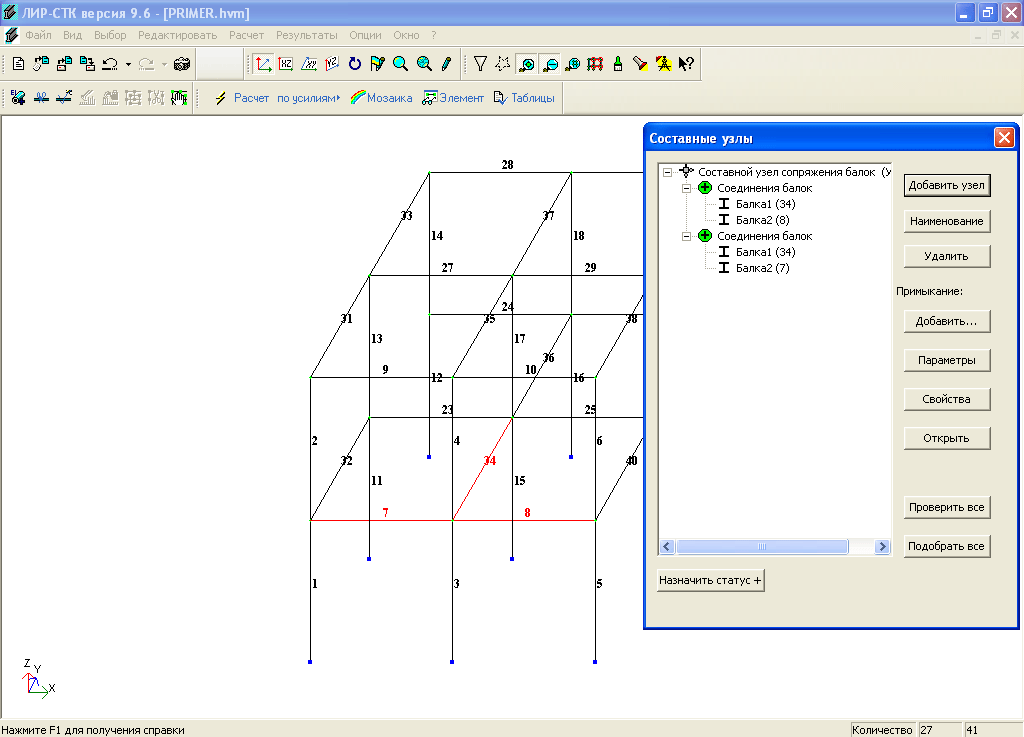
Task: Click the filter funnel icon
Action: [480, 64]
